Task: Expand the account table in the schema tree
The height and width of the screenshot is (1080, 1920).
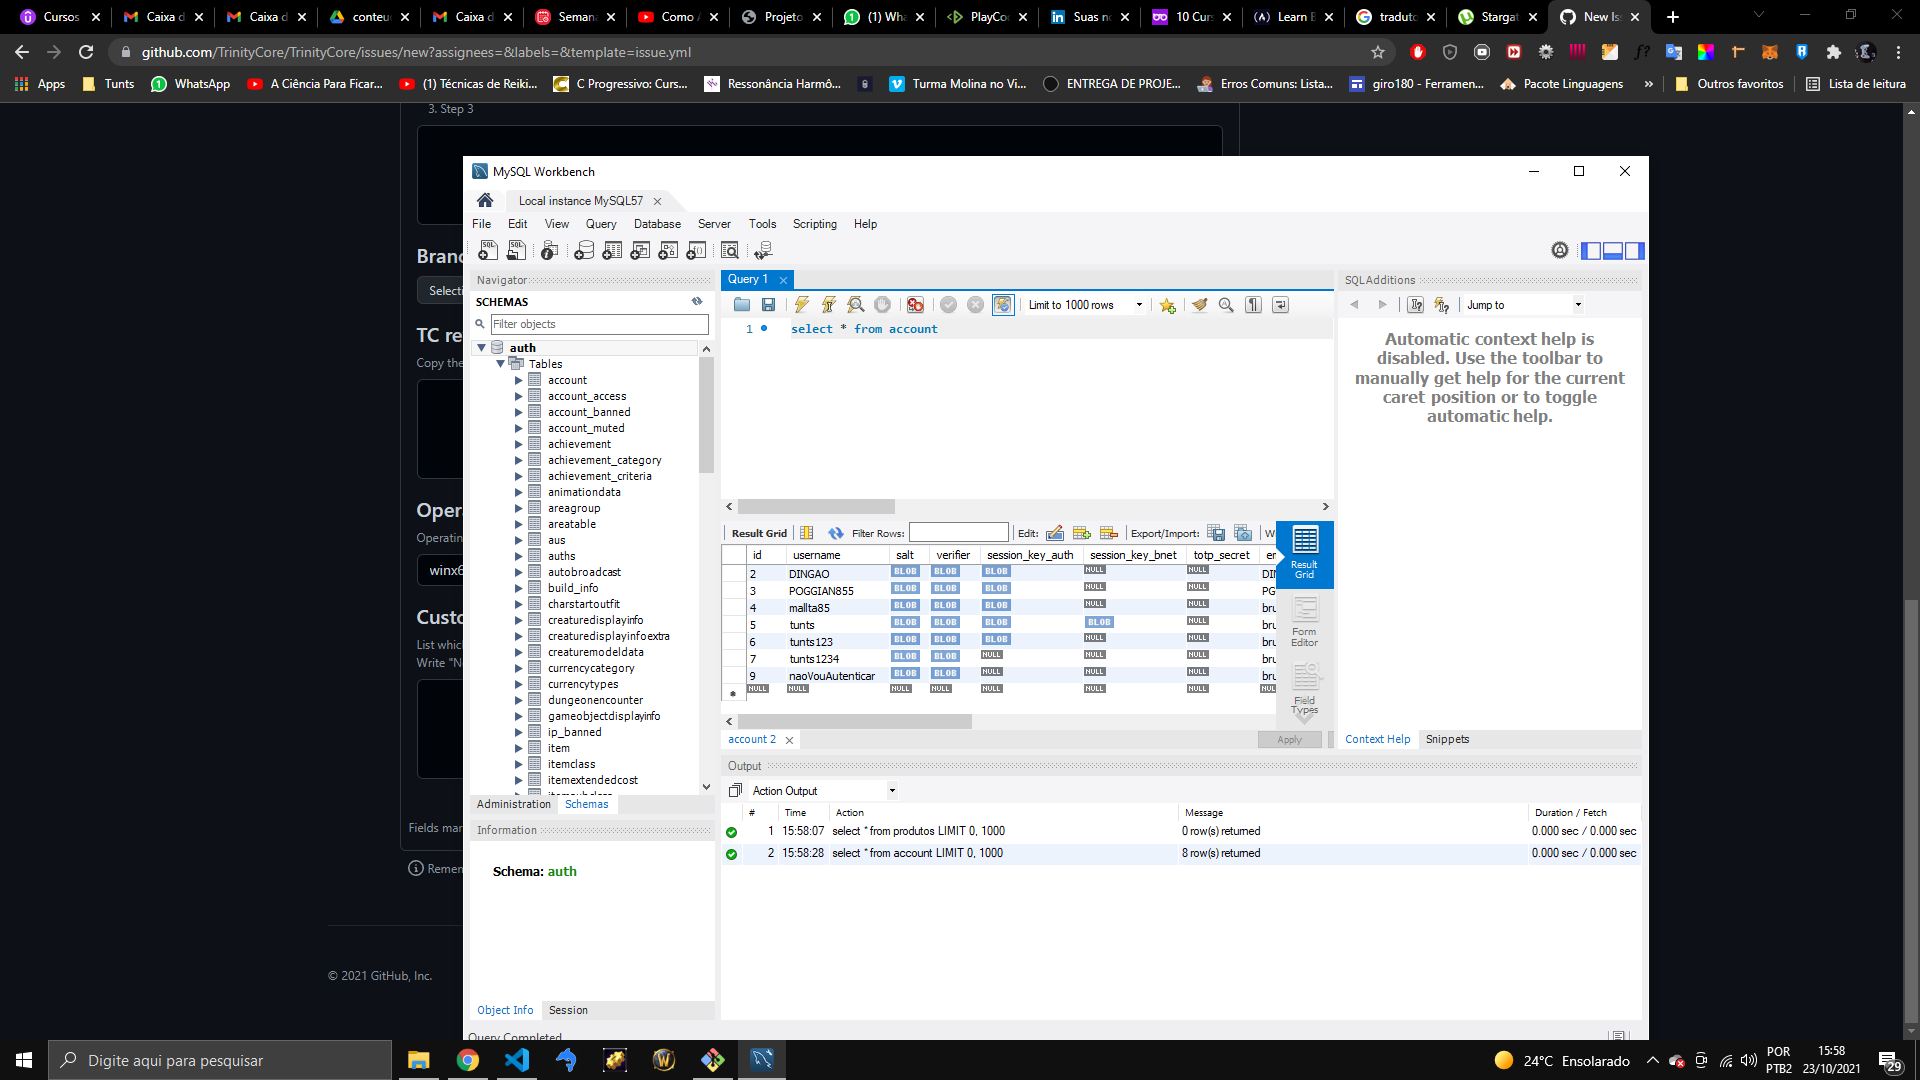Action: tap(519, 380)
